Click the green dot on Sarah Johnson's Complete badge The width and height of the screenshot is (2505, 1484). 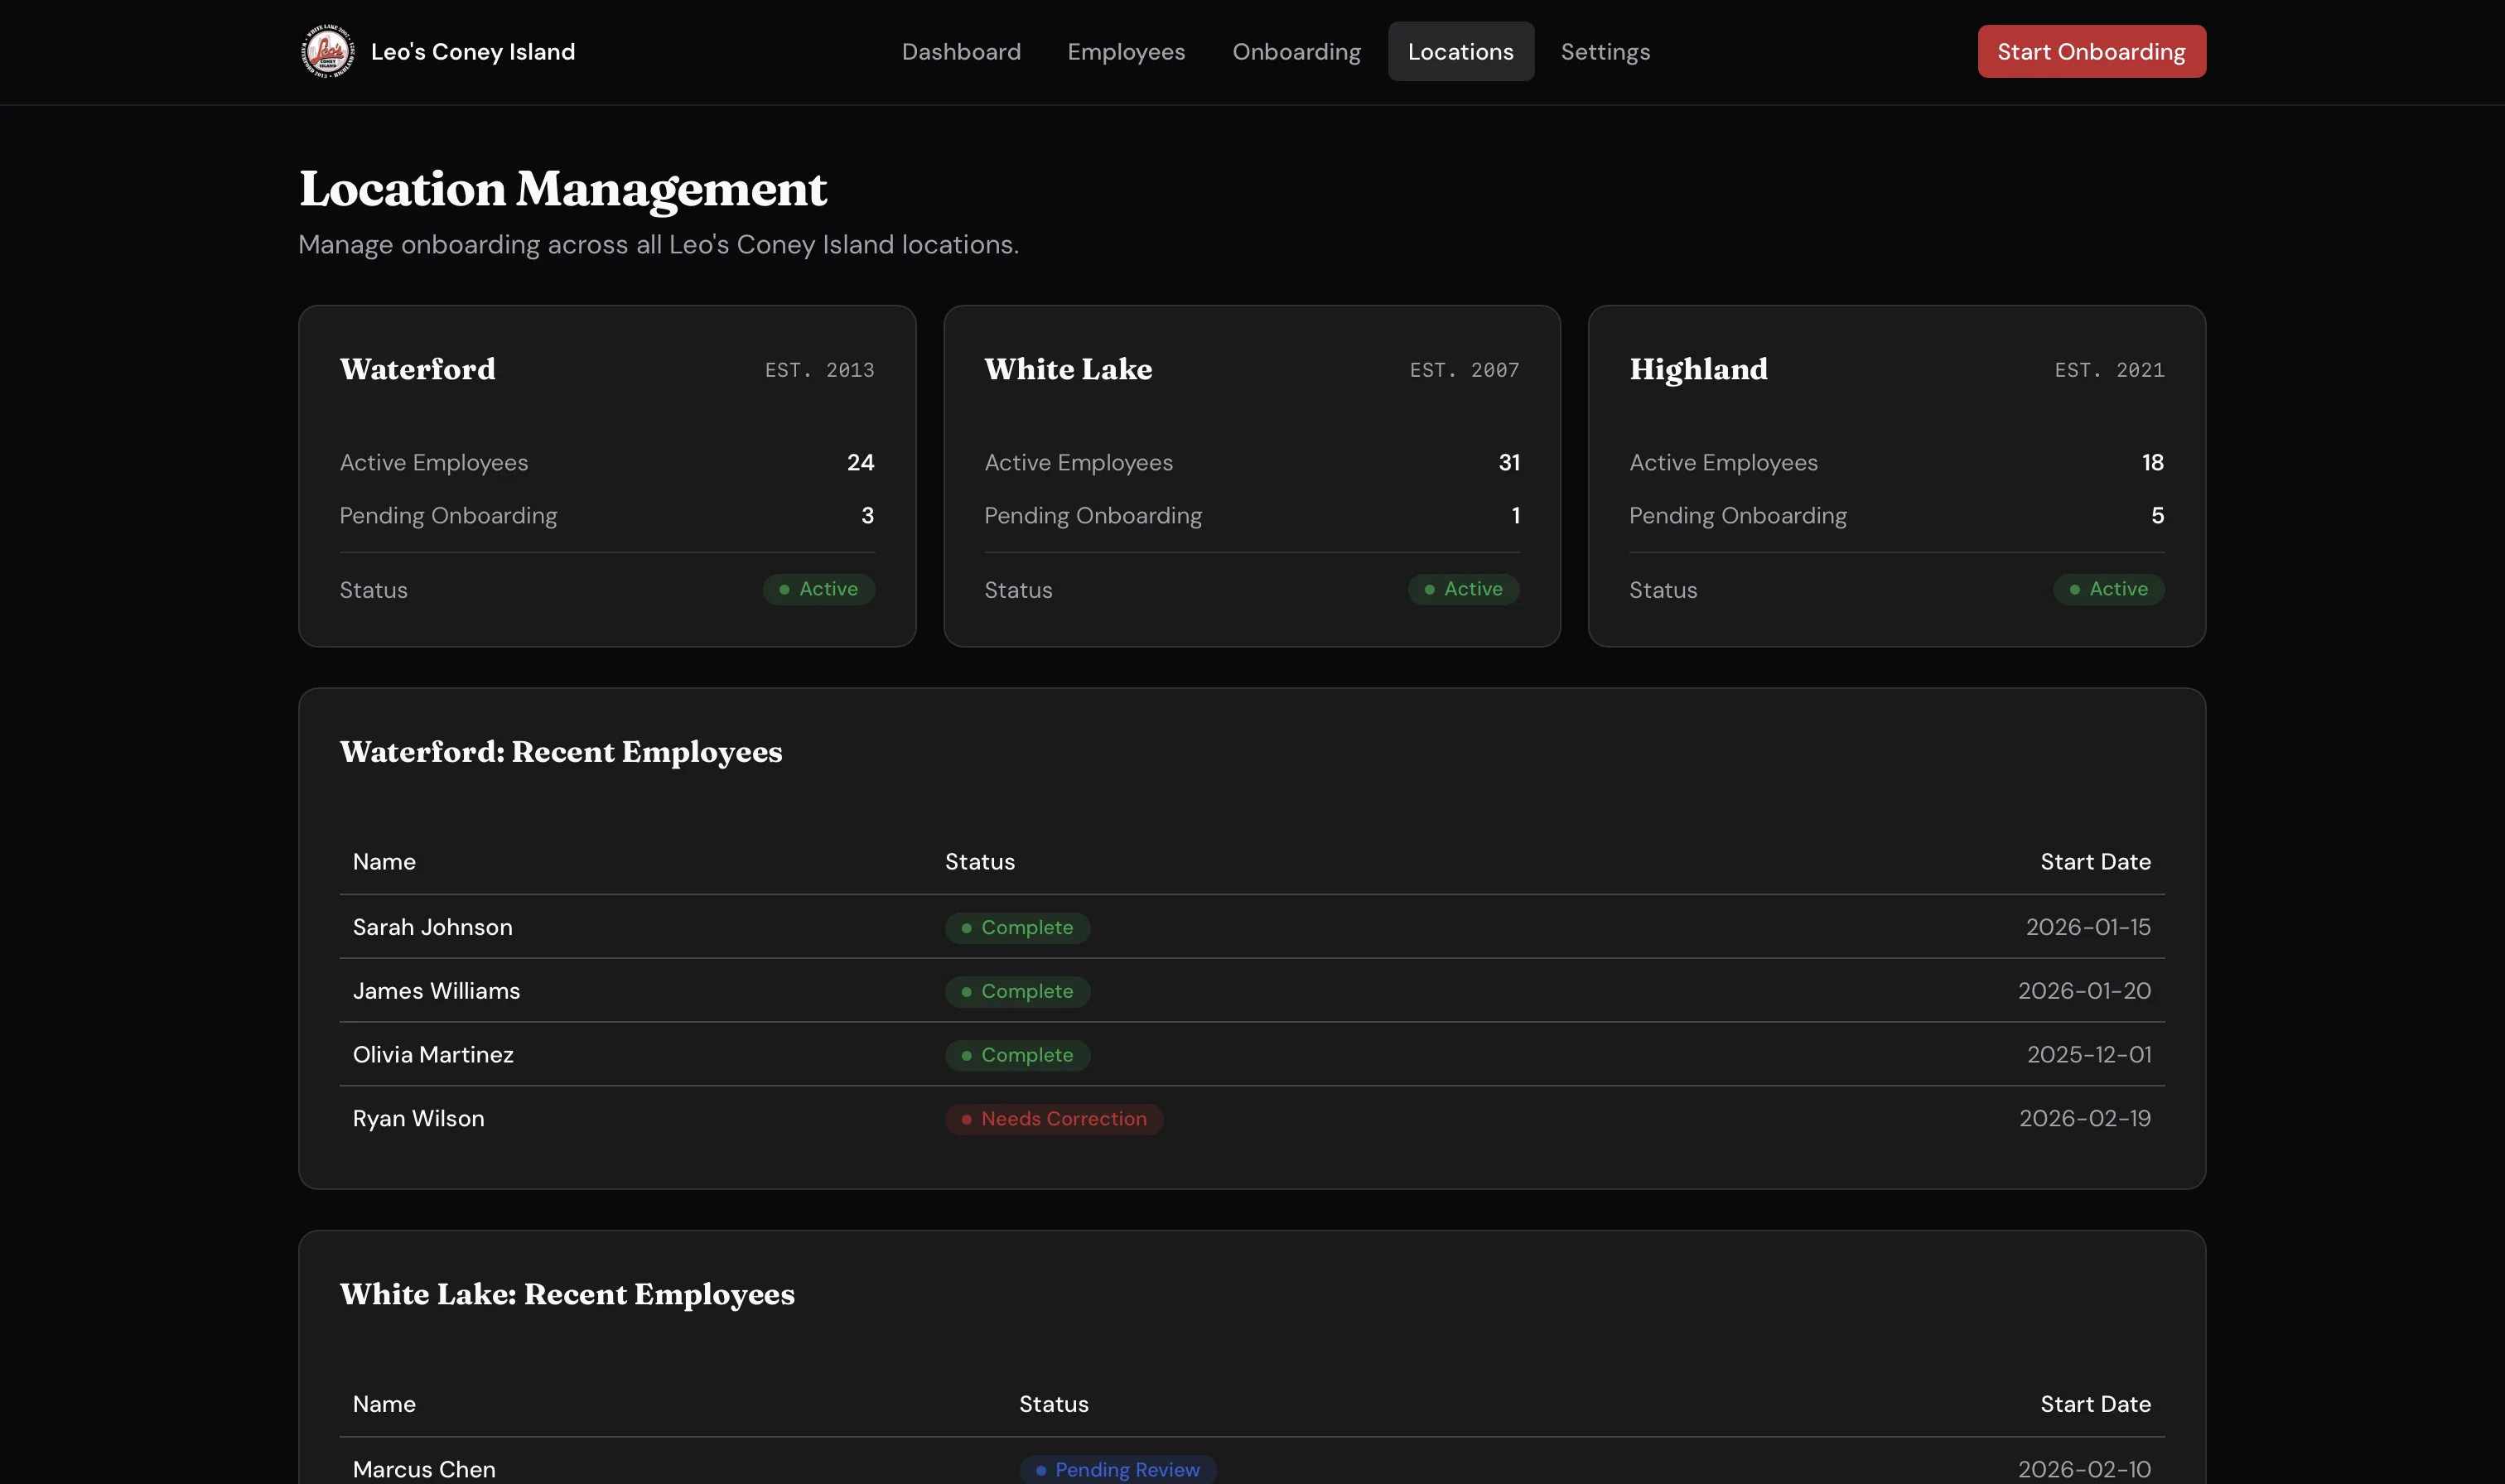tap(966, 928)
